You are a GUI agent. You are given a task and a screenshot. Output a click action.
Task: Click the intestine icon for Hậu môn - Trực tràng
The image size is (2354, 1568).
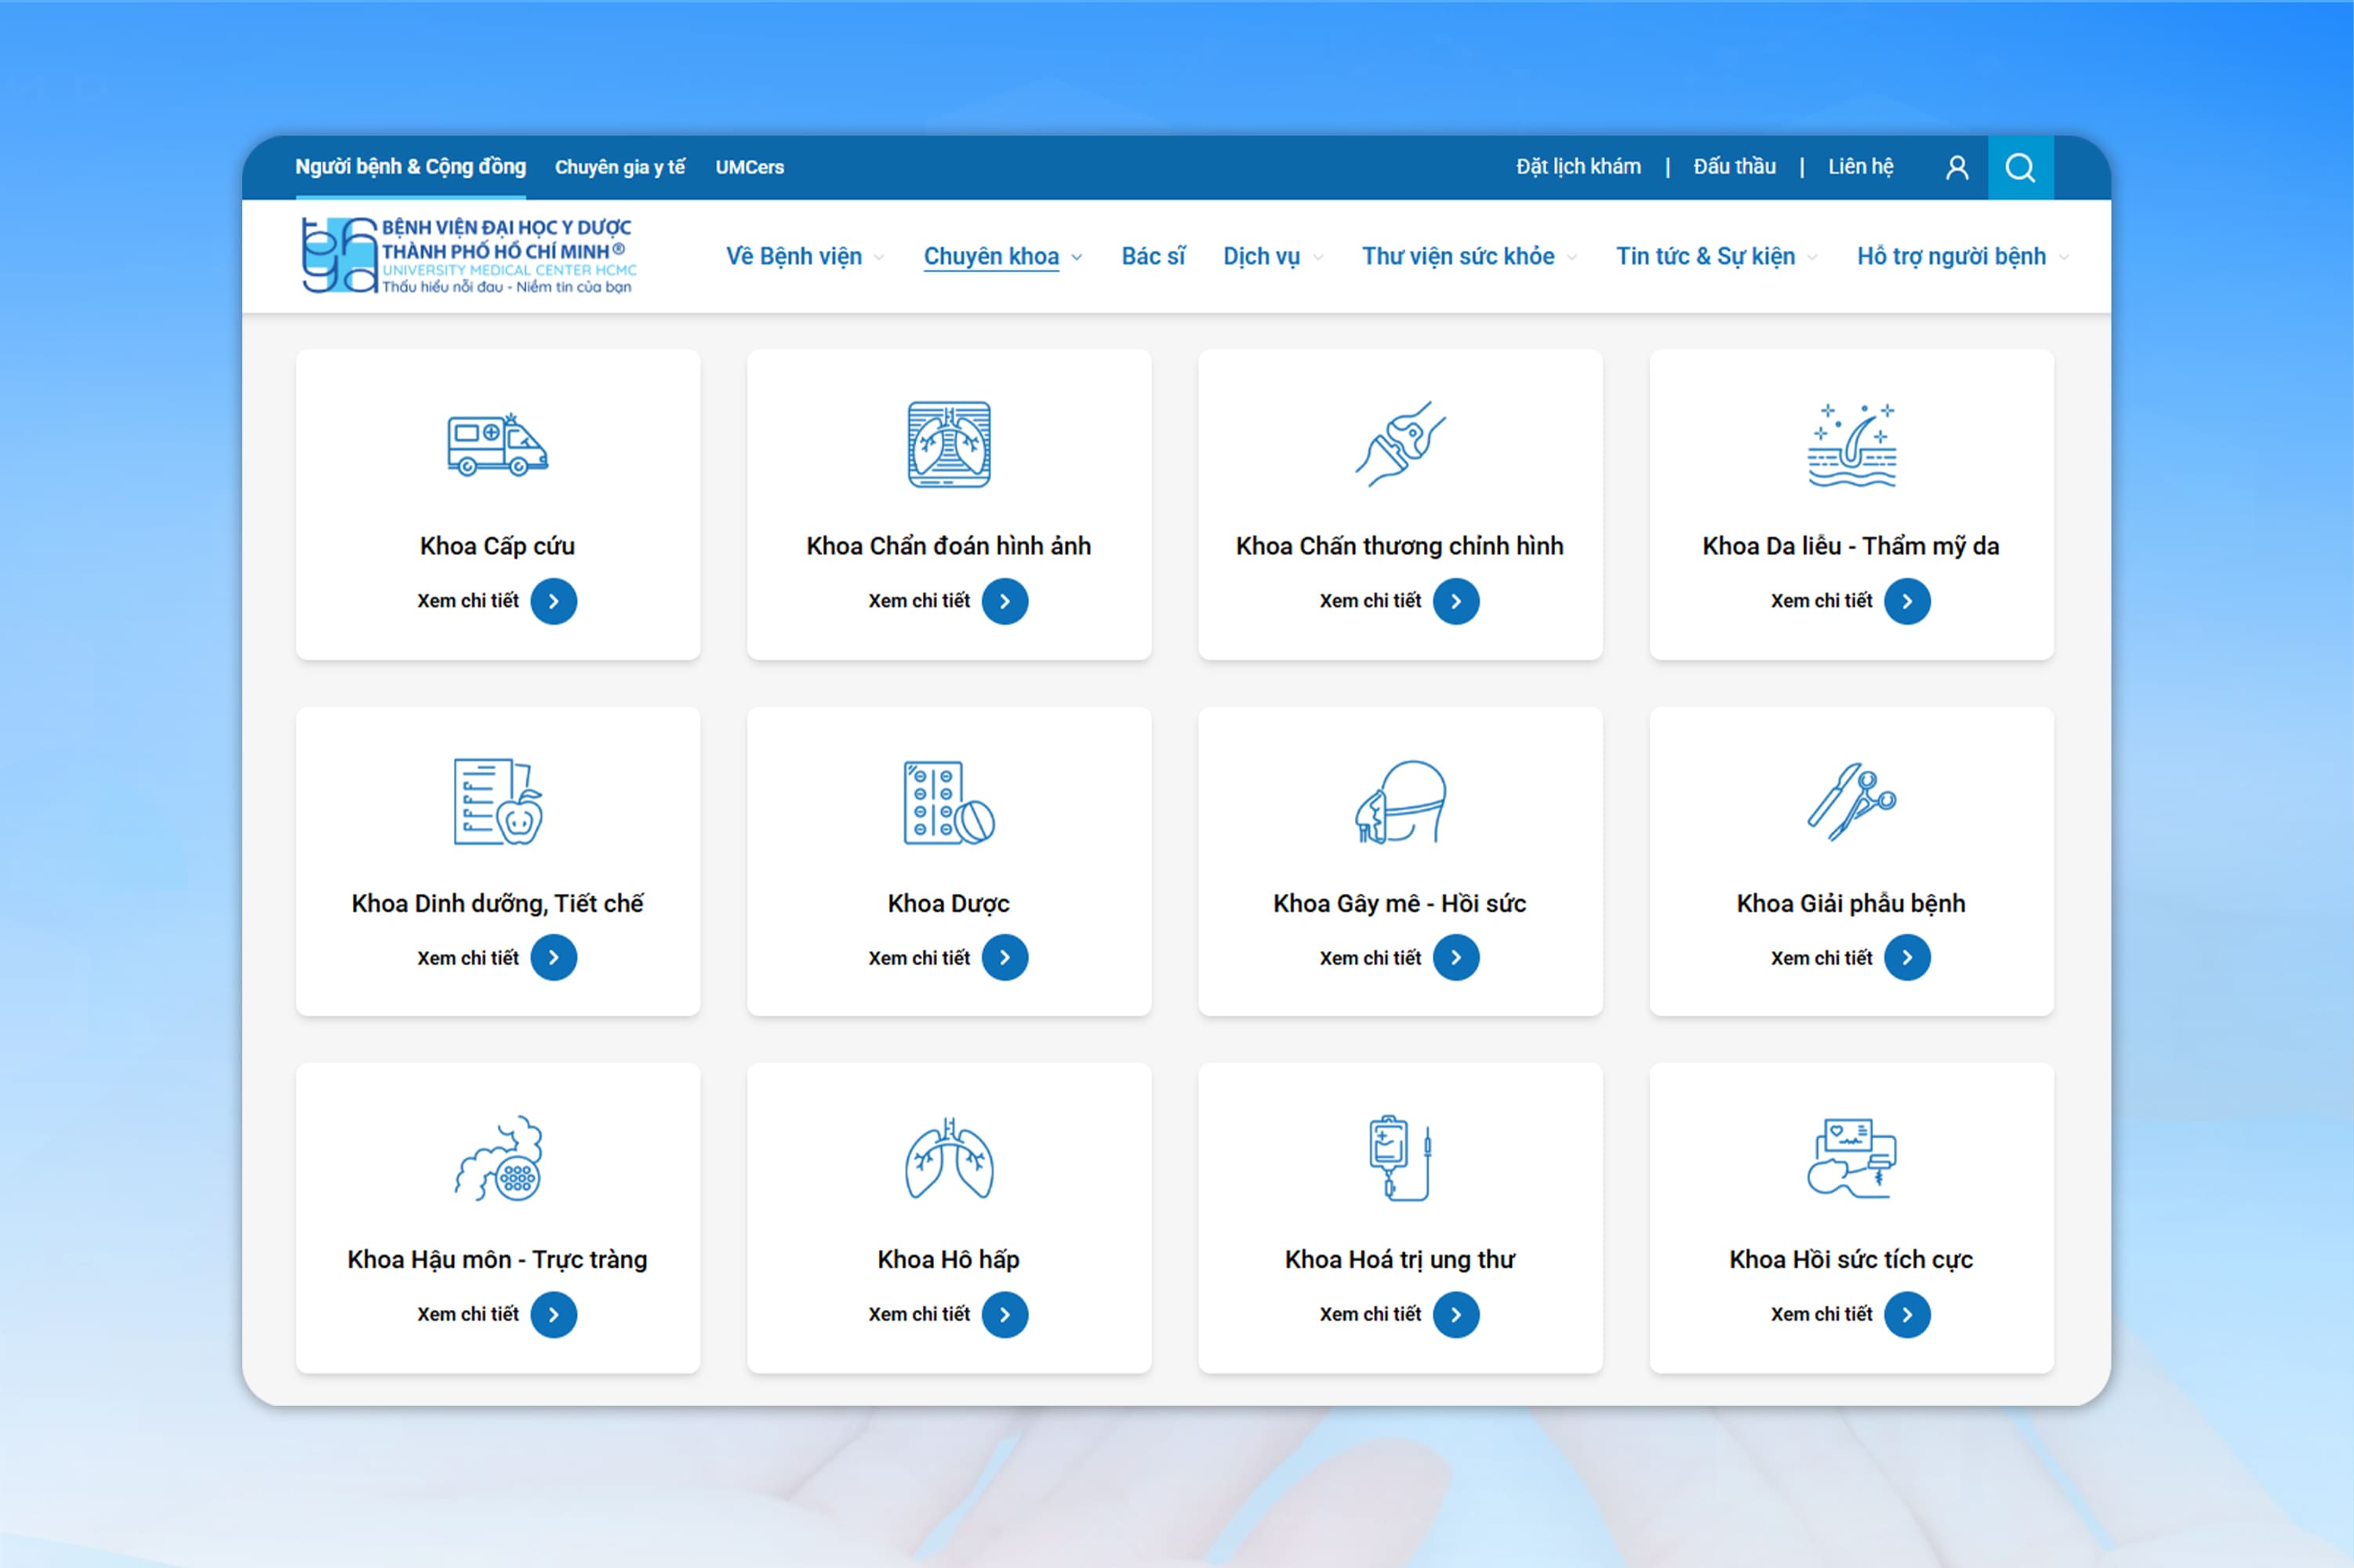tap(498, 1158)
